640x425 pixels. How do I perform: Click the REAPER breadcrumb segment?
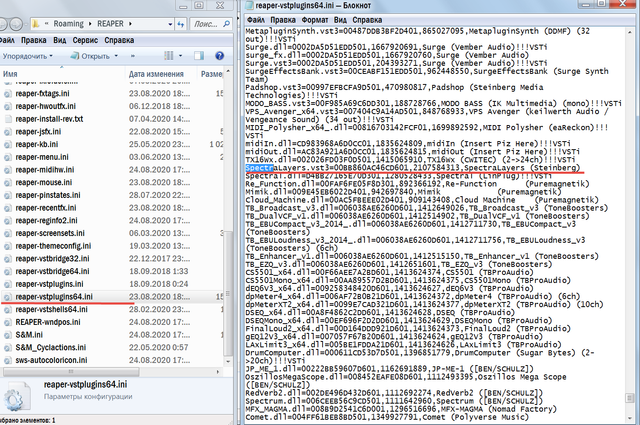coord(110,24)
